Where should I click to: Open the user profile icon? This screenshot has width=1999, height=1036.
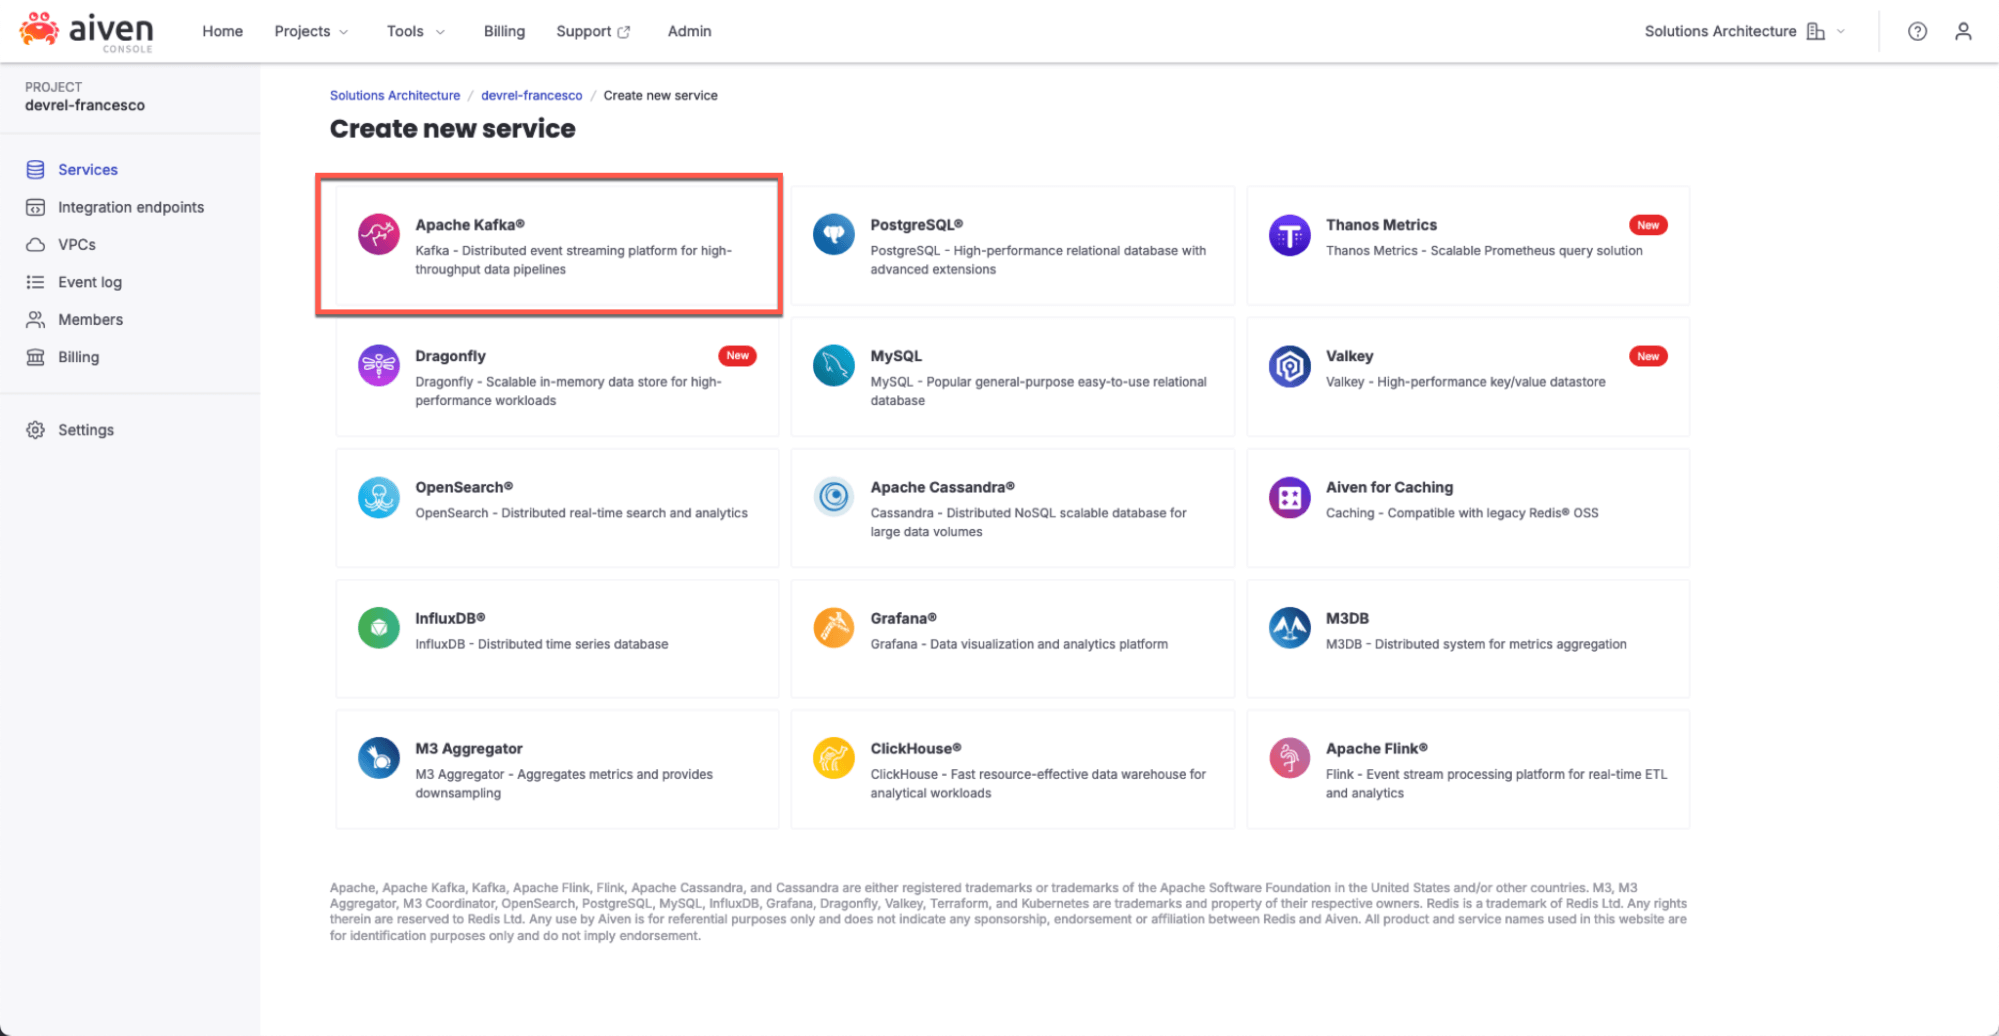point(1963,31)
